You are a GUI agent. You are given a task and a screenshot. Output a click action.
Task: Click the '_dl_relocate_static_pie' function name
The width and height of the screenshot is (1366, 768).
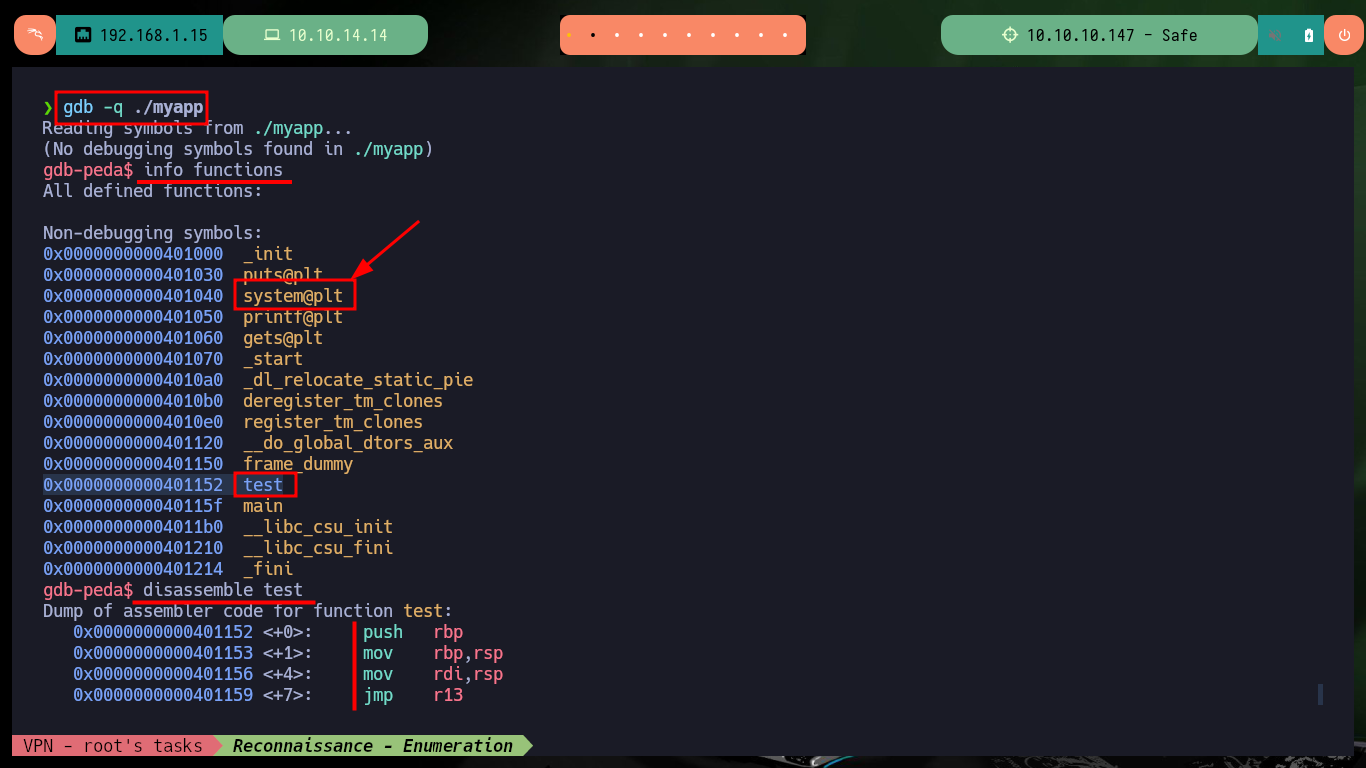point(358,380)
